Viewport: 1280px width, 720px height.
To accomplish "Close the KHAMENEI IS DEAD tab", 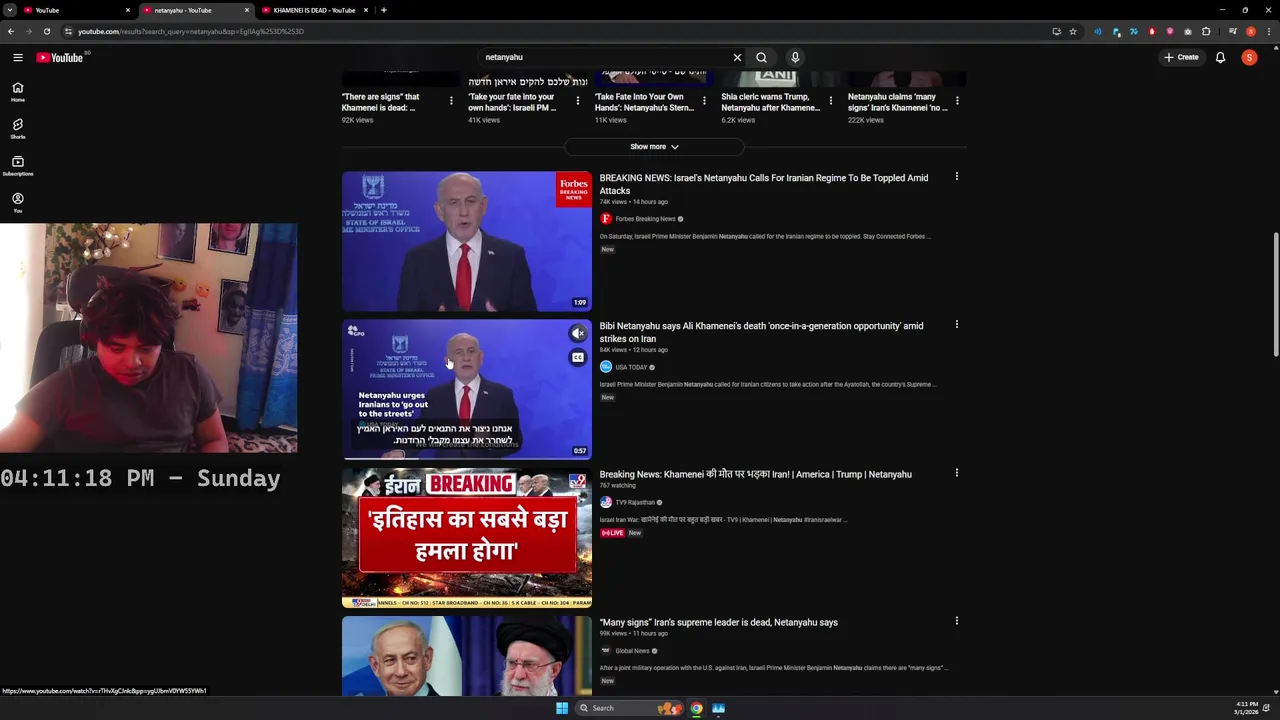I will click(366, 10).
